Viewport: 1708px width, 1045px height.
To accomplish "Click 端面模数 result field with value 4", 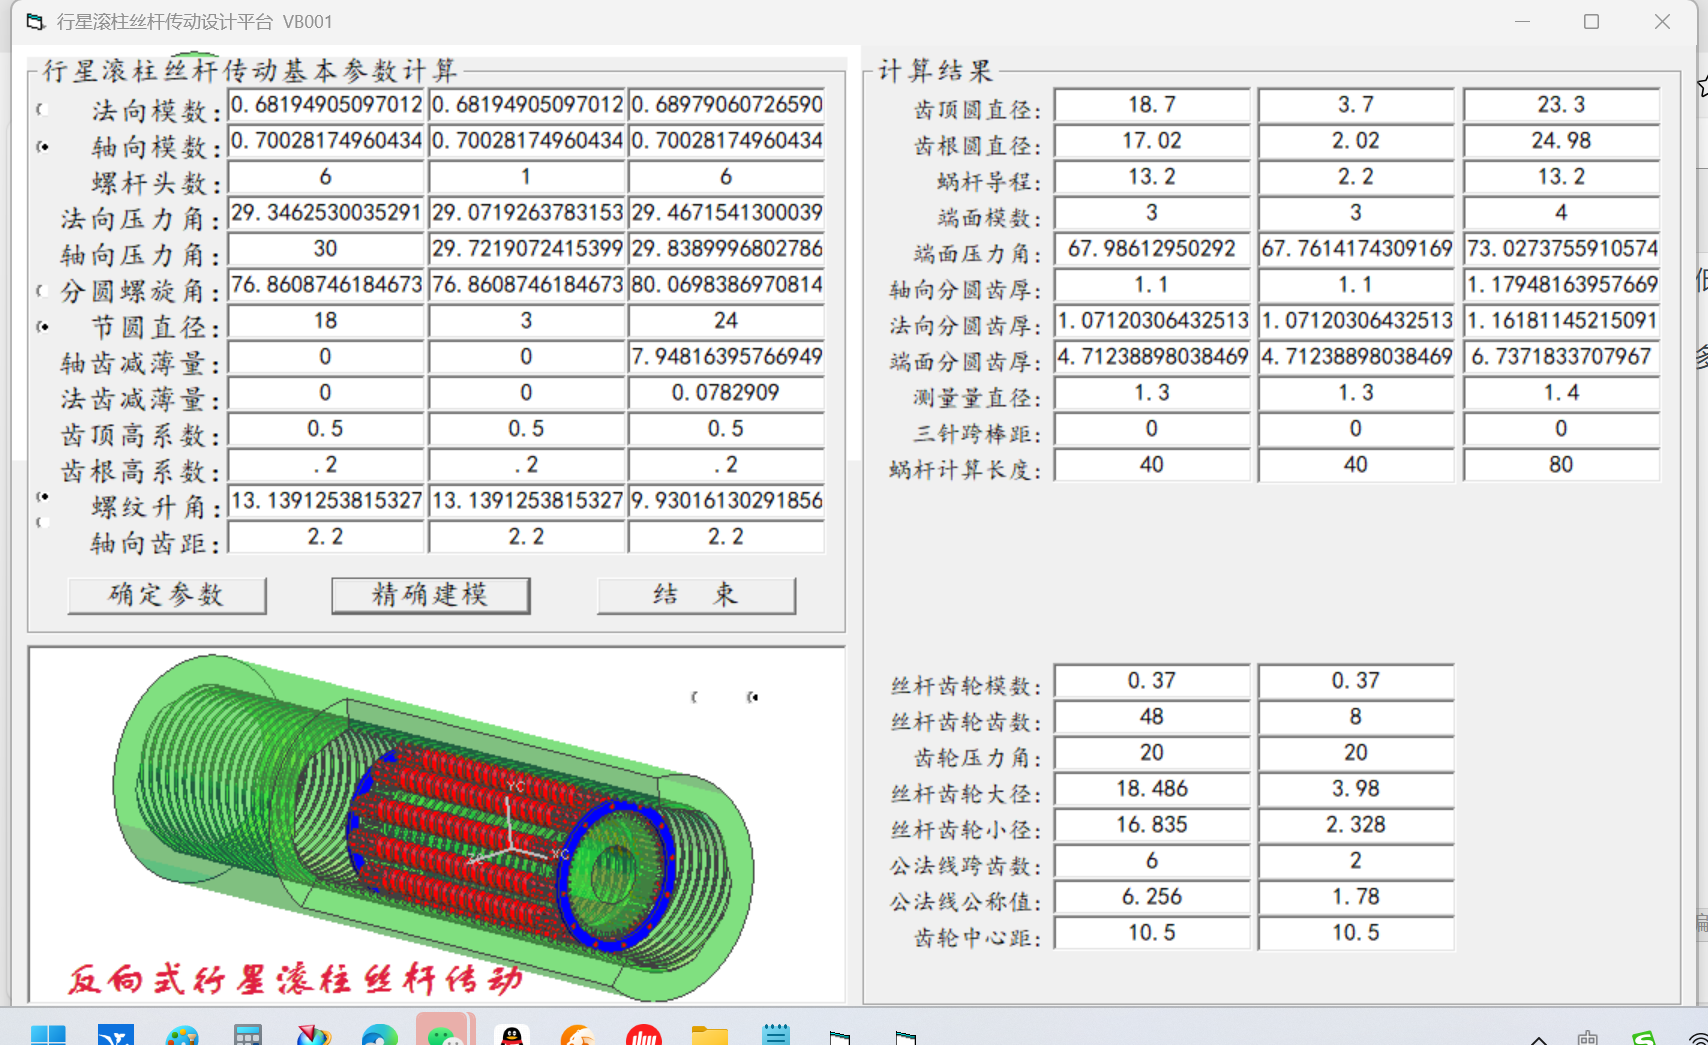I will [x=1561, y=212].
